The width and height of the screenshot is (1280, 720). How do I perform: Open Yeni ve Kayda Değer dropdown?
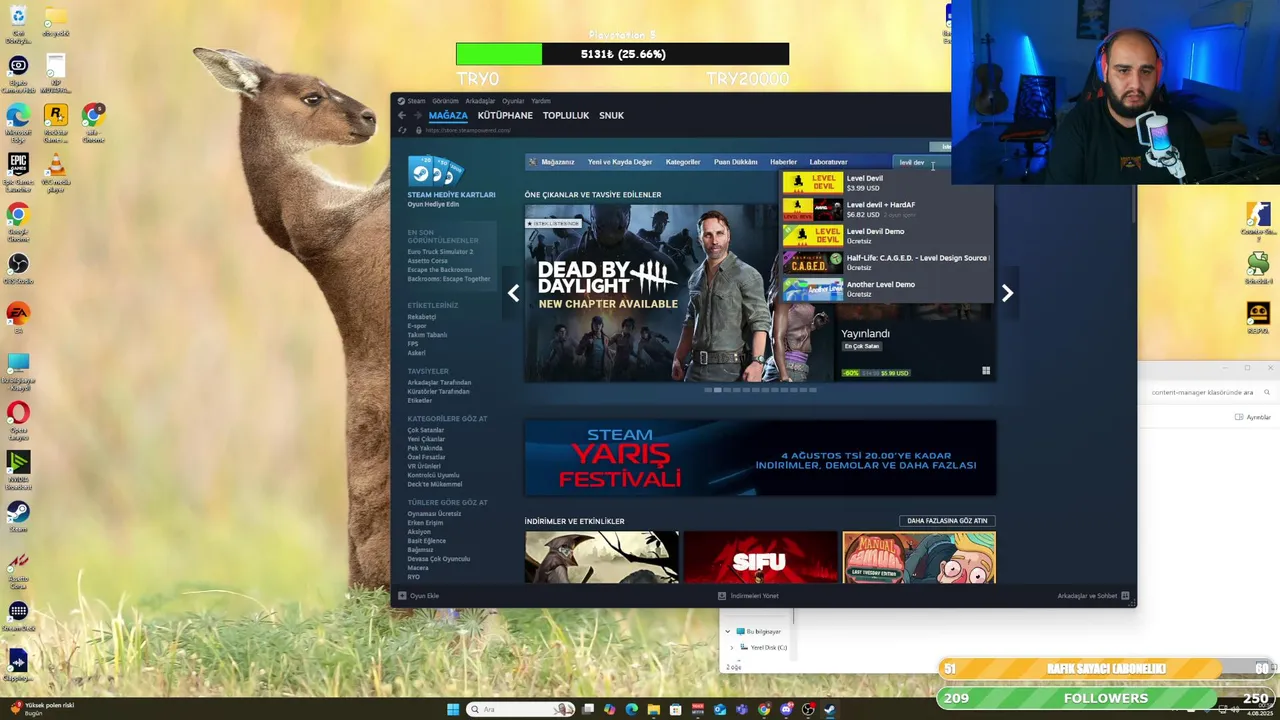coord(620,162)
